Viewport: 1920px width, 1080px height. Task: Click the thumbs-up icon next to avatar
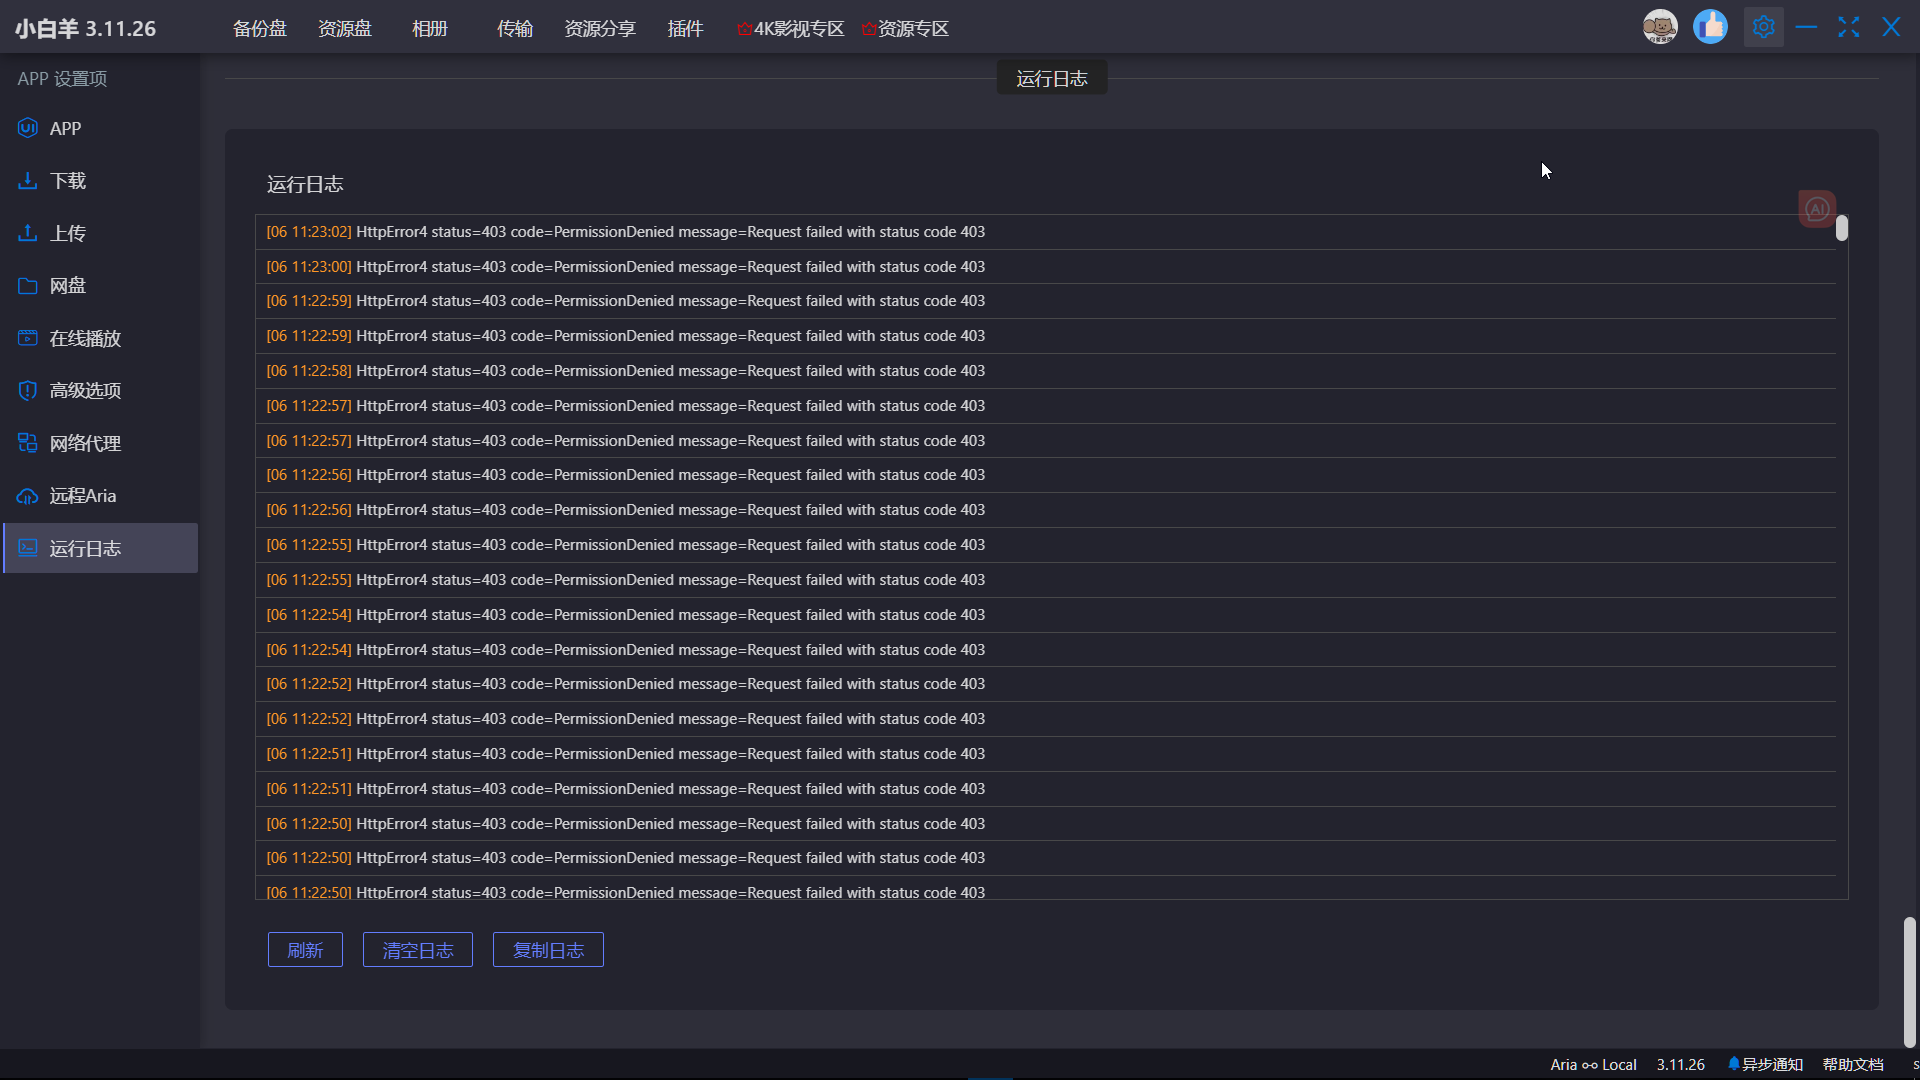1711,27
